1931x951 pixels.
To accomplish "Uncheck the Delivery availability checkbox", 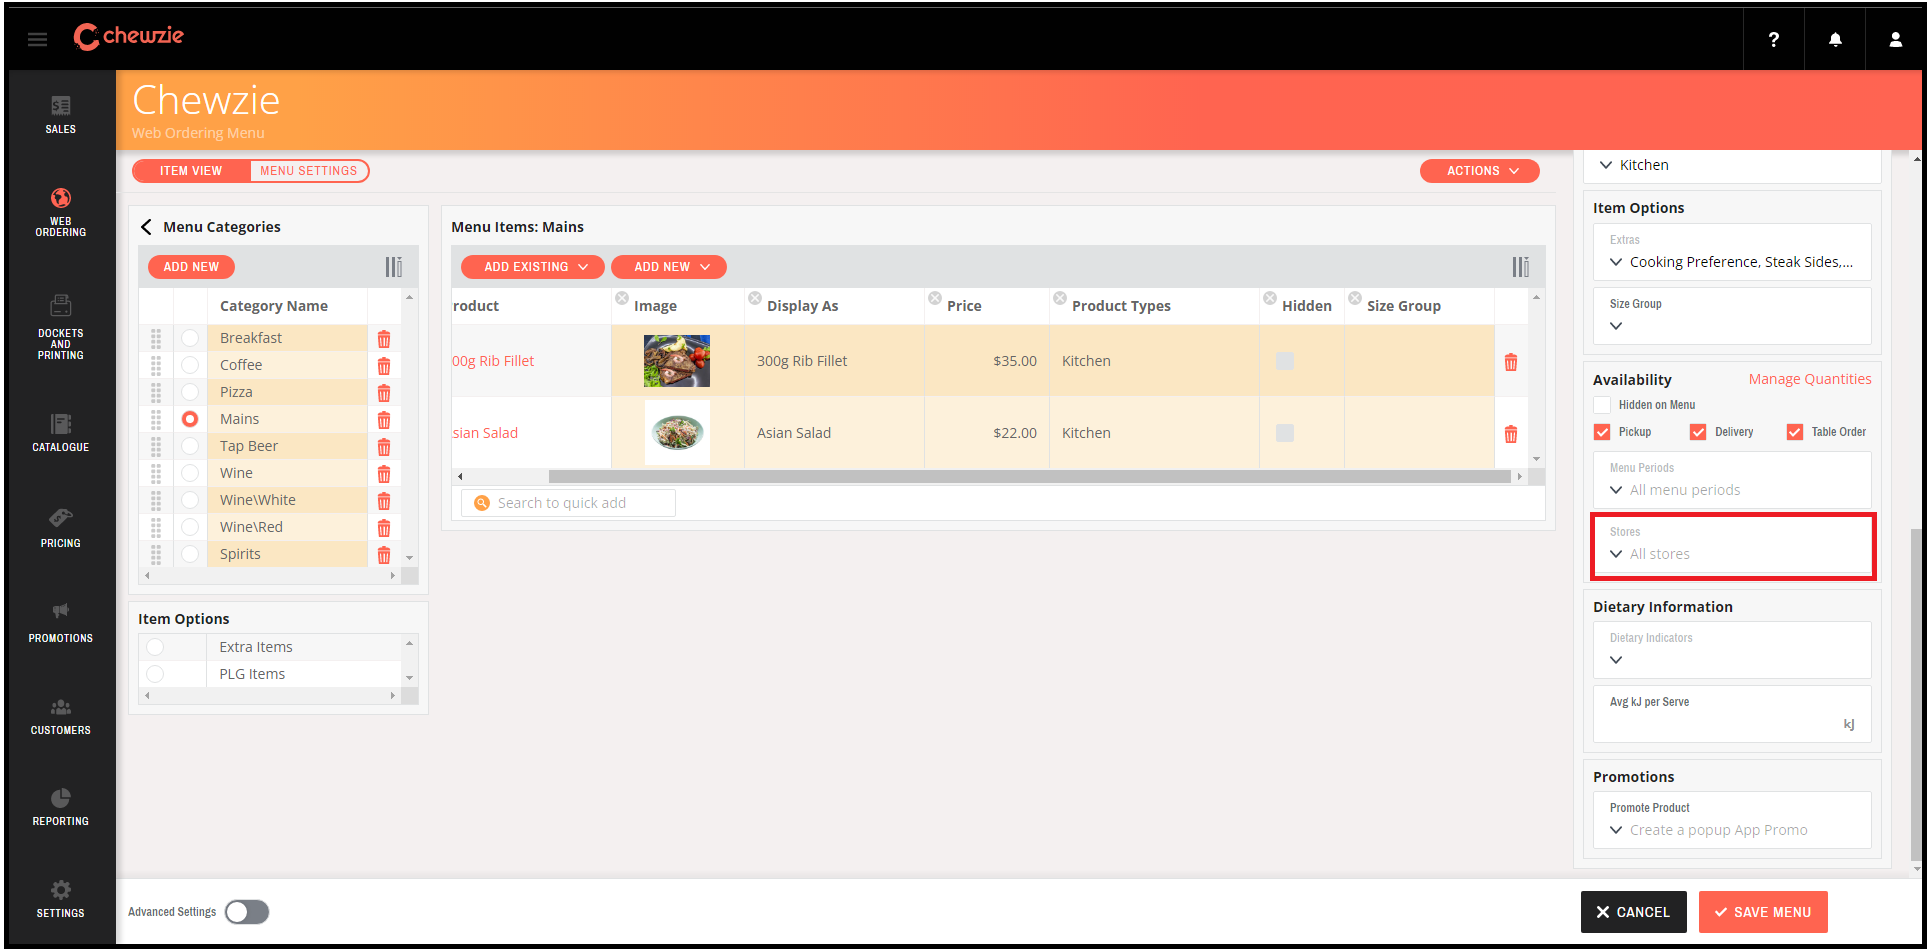I will [x=1698, y=432].
